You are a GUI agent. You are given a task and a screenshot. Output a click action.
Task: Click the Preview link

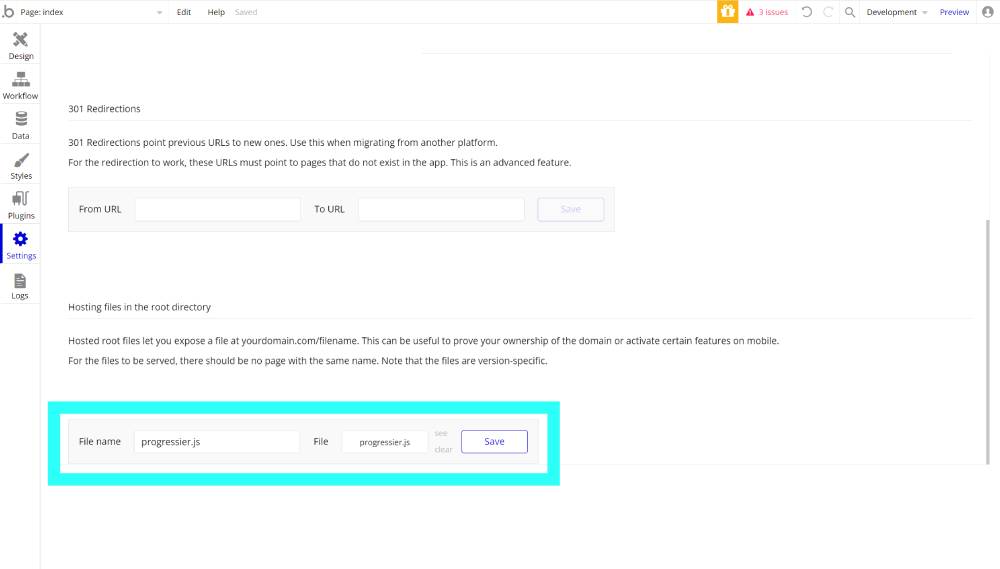click(954, 12)
